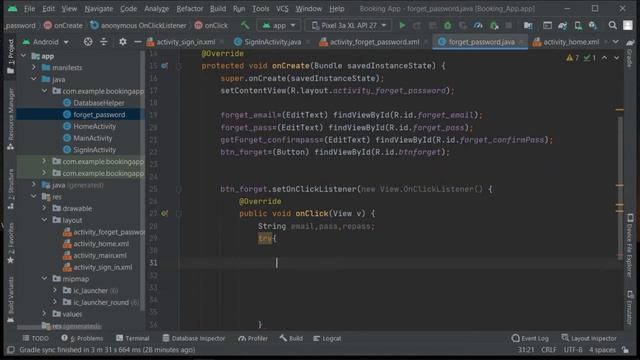Screen dimensions: 640x360
Task: Open the Build Variants side tab
Action: click(x=11, y=299)
